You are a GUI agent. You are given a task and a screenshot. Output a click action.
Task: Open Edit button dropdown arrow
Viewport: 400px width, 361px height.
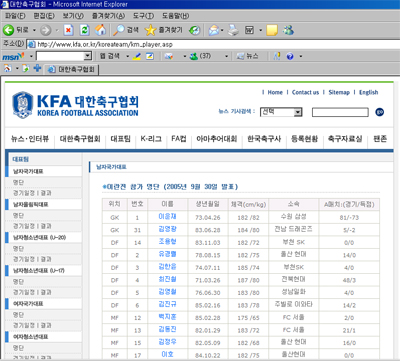260,30
